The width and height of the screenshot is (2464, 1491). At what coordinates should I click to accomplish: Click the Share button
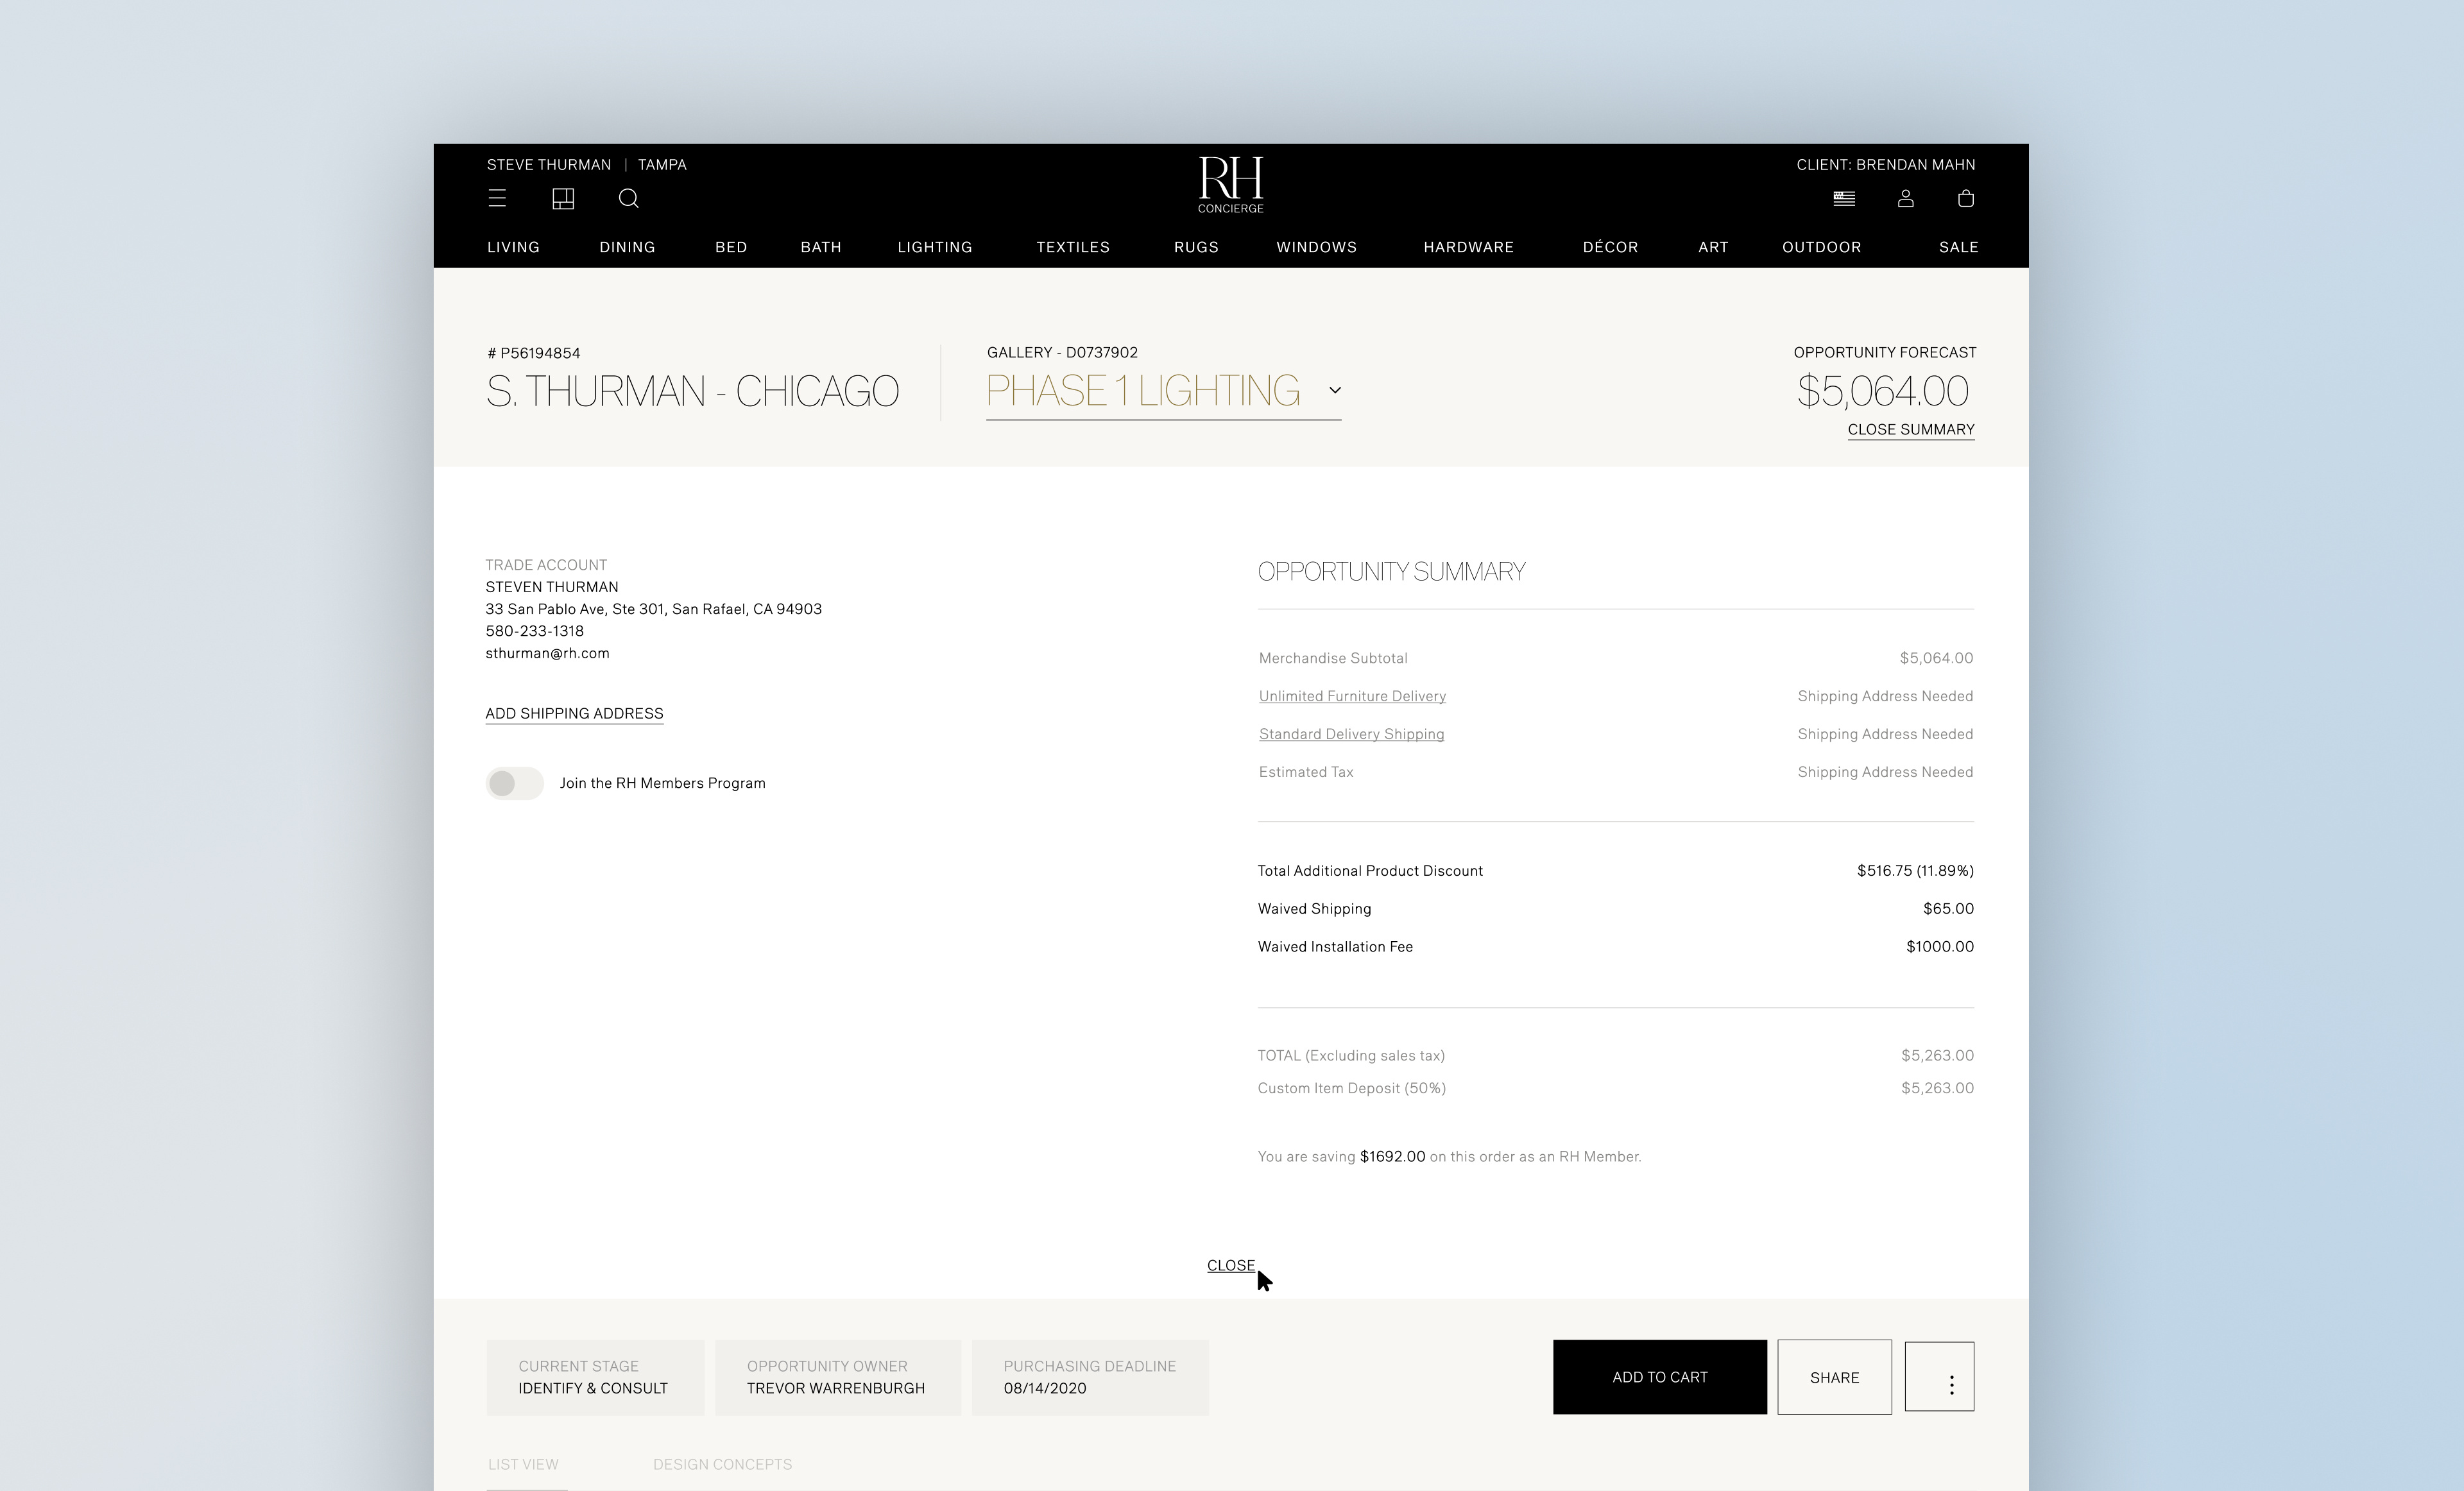click(1834, 1377)
